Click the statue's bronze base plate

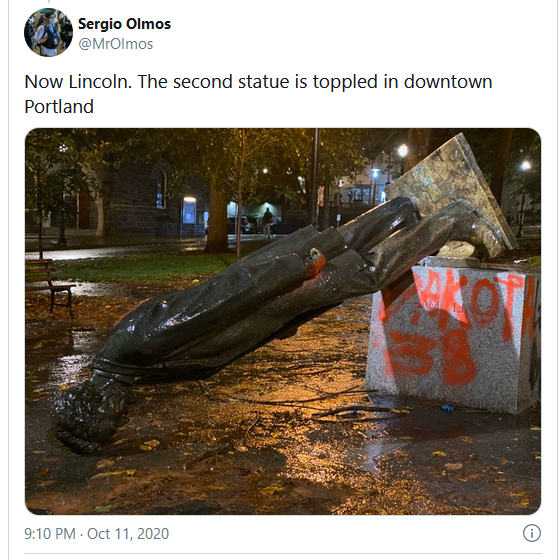click(454, 191)
